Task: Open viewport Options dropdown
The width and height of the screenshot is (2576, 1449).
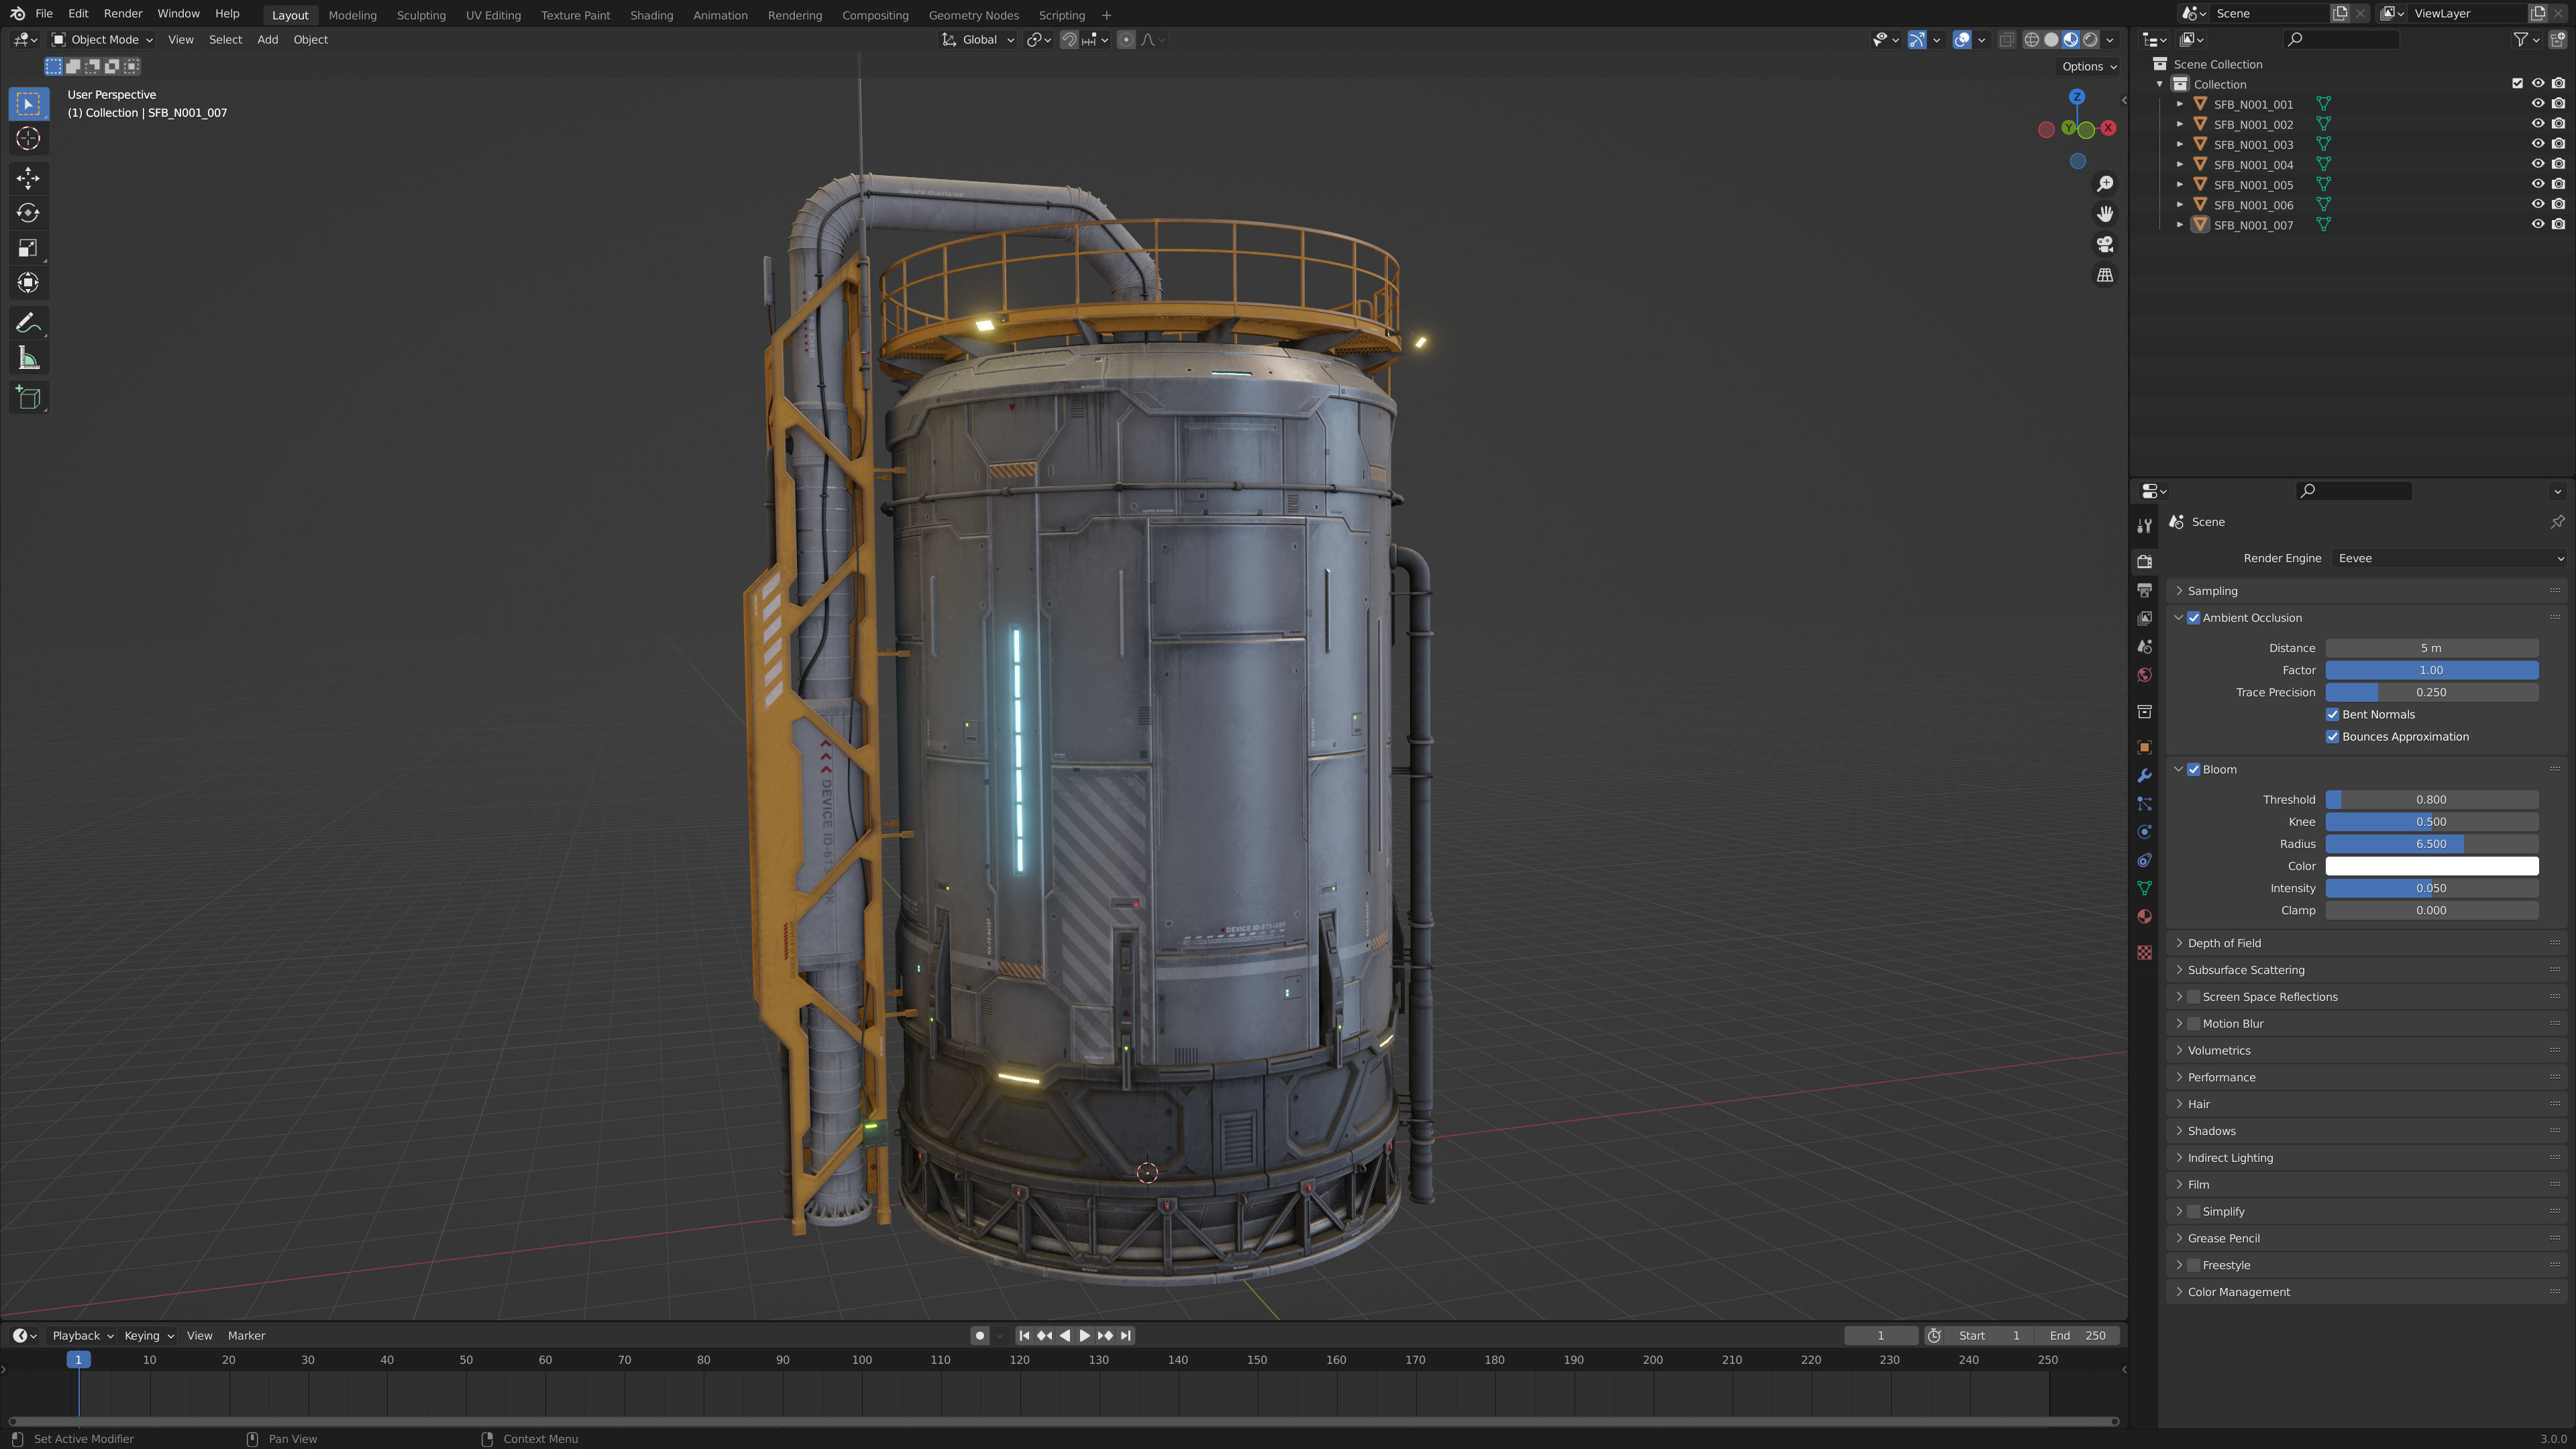Action: 2089,67
